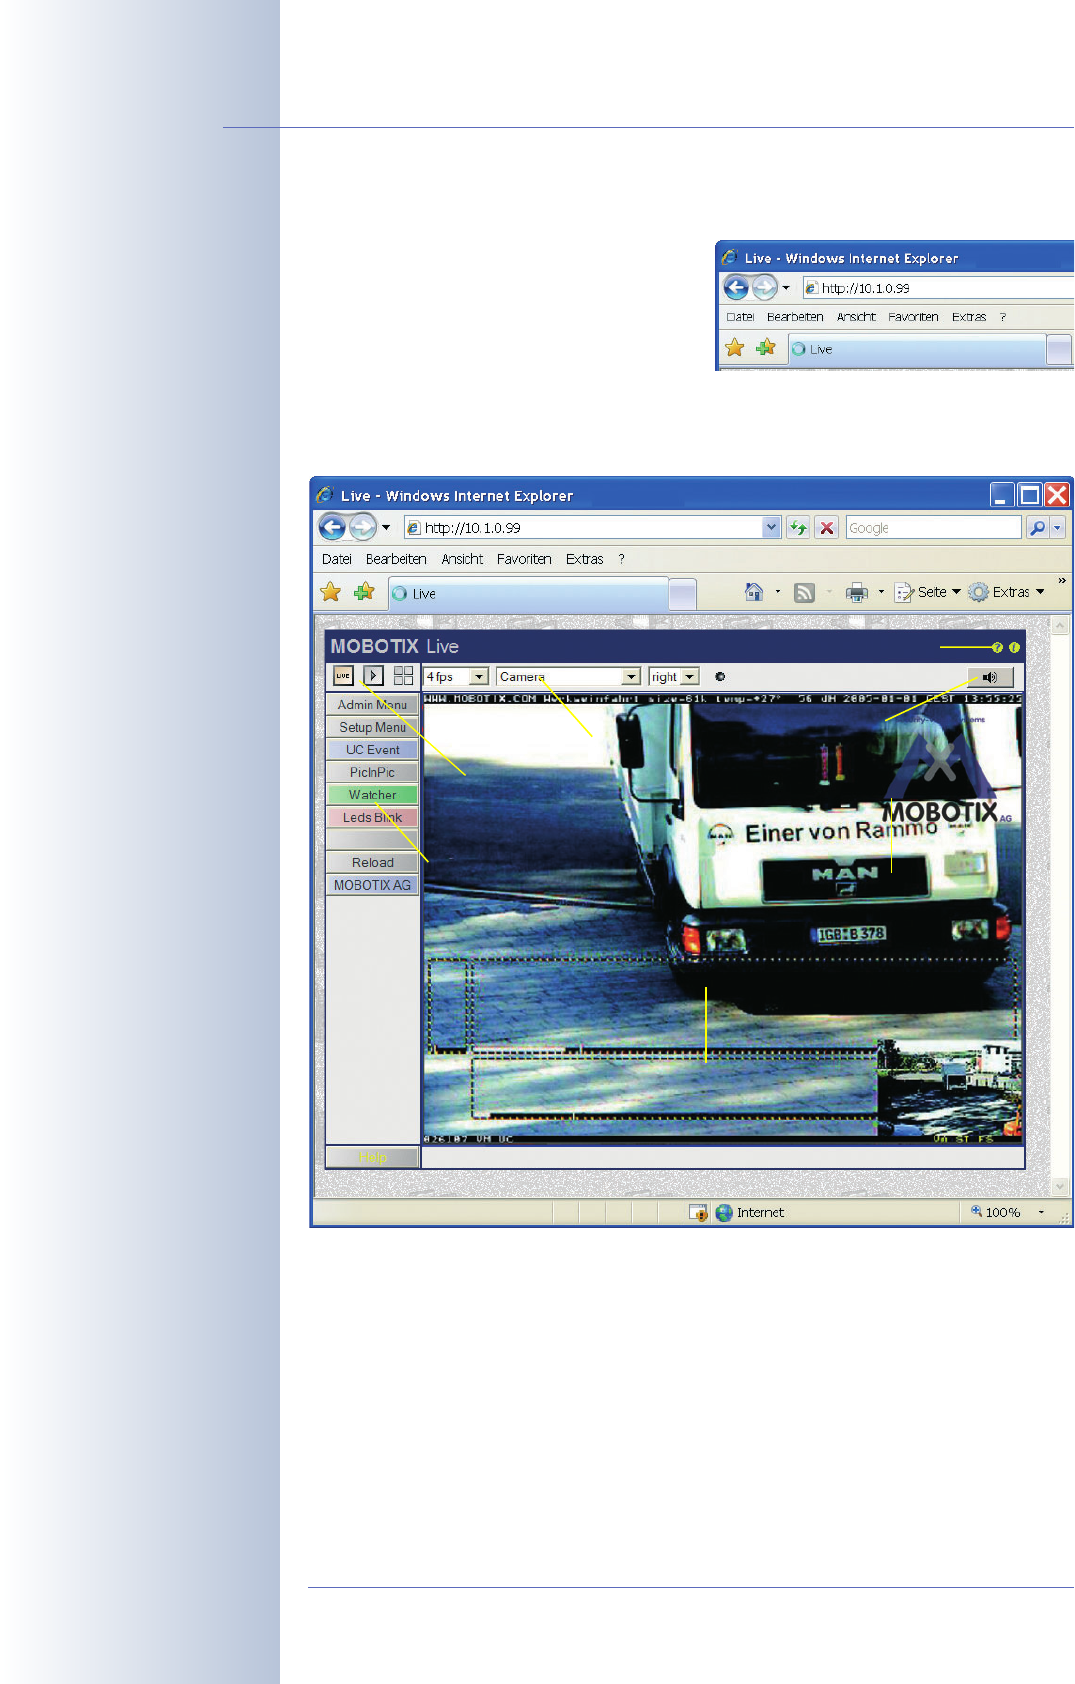Open the Extras menu in main browser menu bar
The image size is (1075, 1684).
click(x=585, y=559)
